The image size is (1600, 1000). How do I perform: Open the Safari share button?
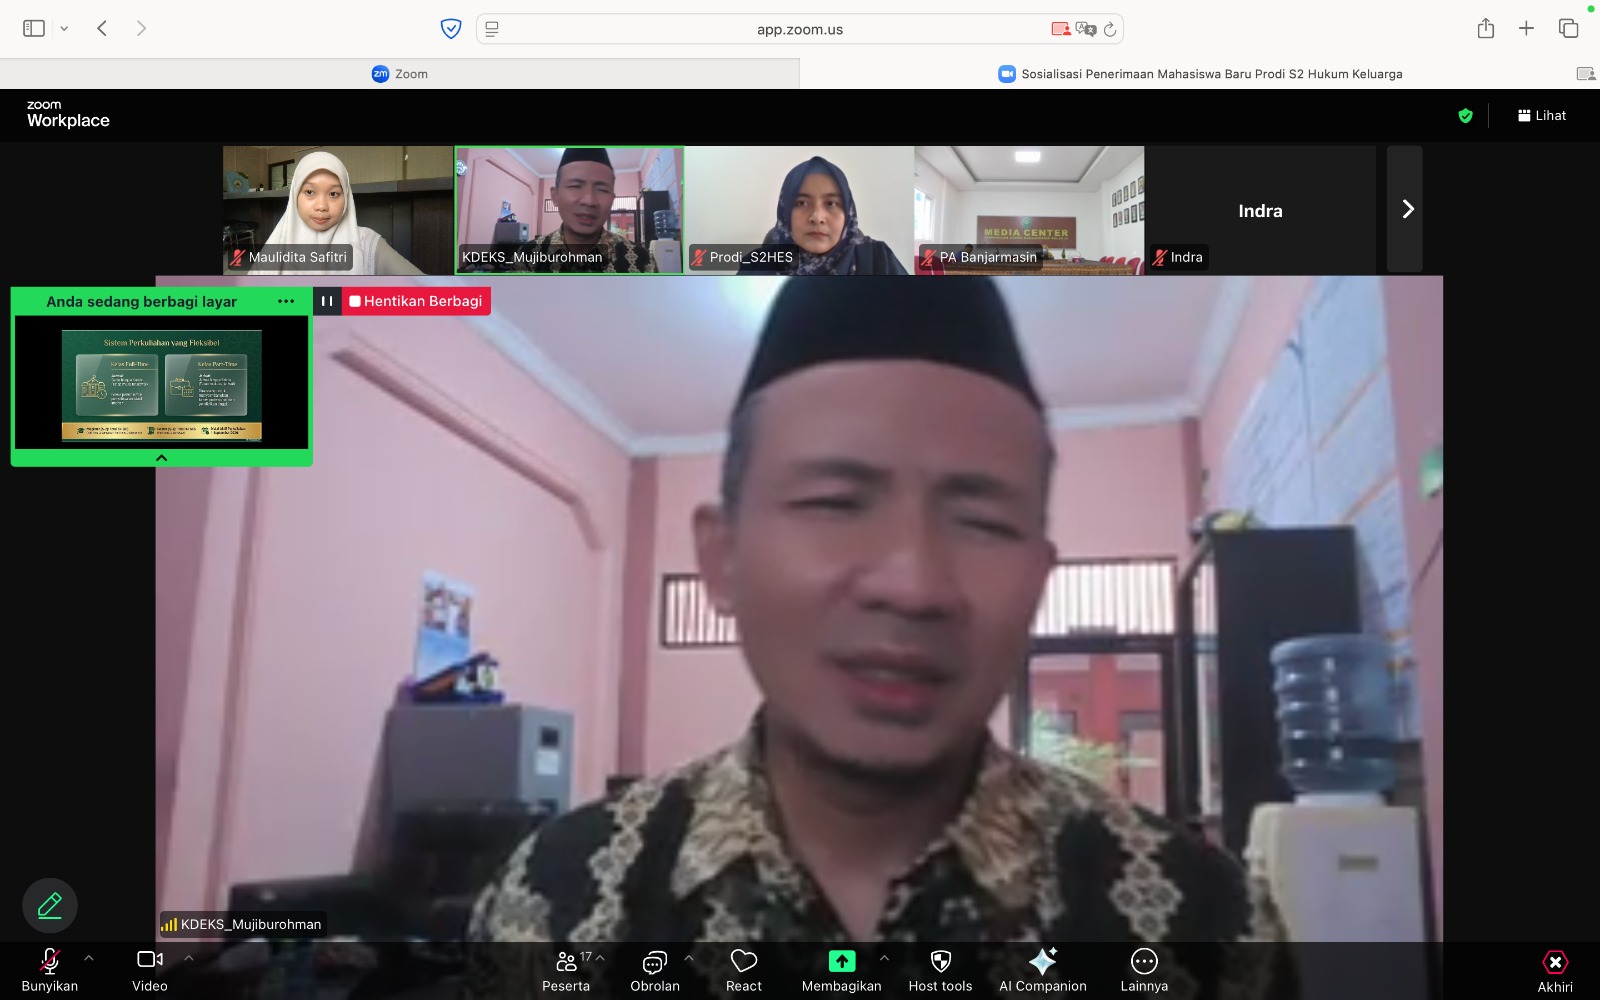1486,28
